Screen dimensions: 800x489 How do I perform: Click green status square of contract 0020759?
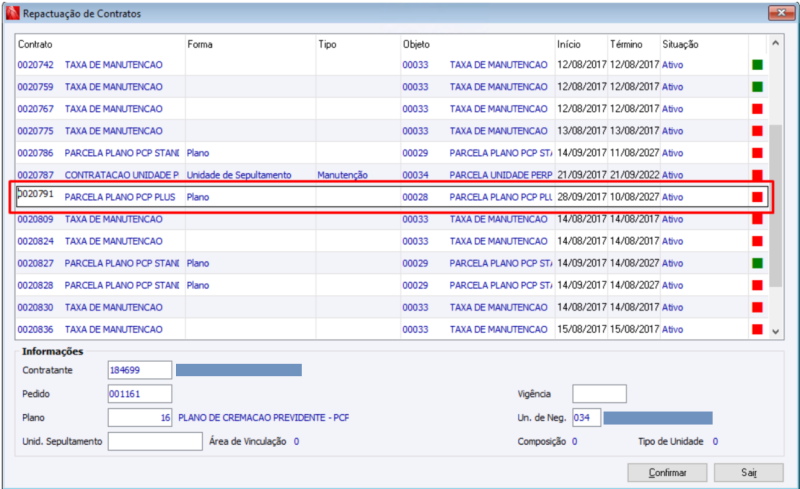click(757, 87)
